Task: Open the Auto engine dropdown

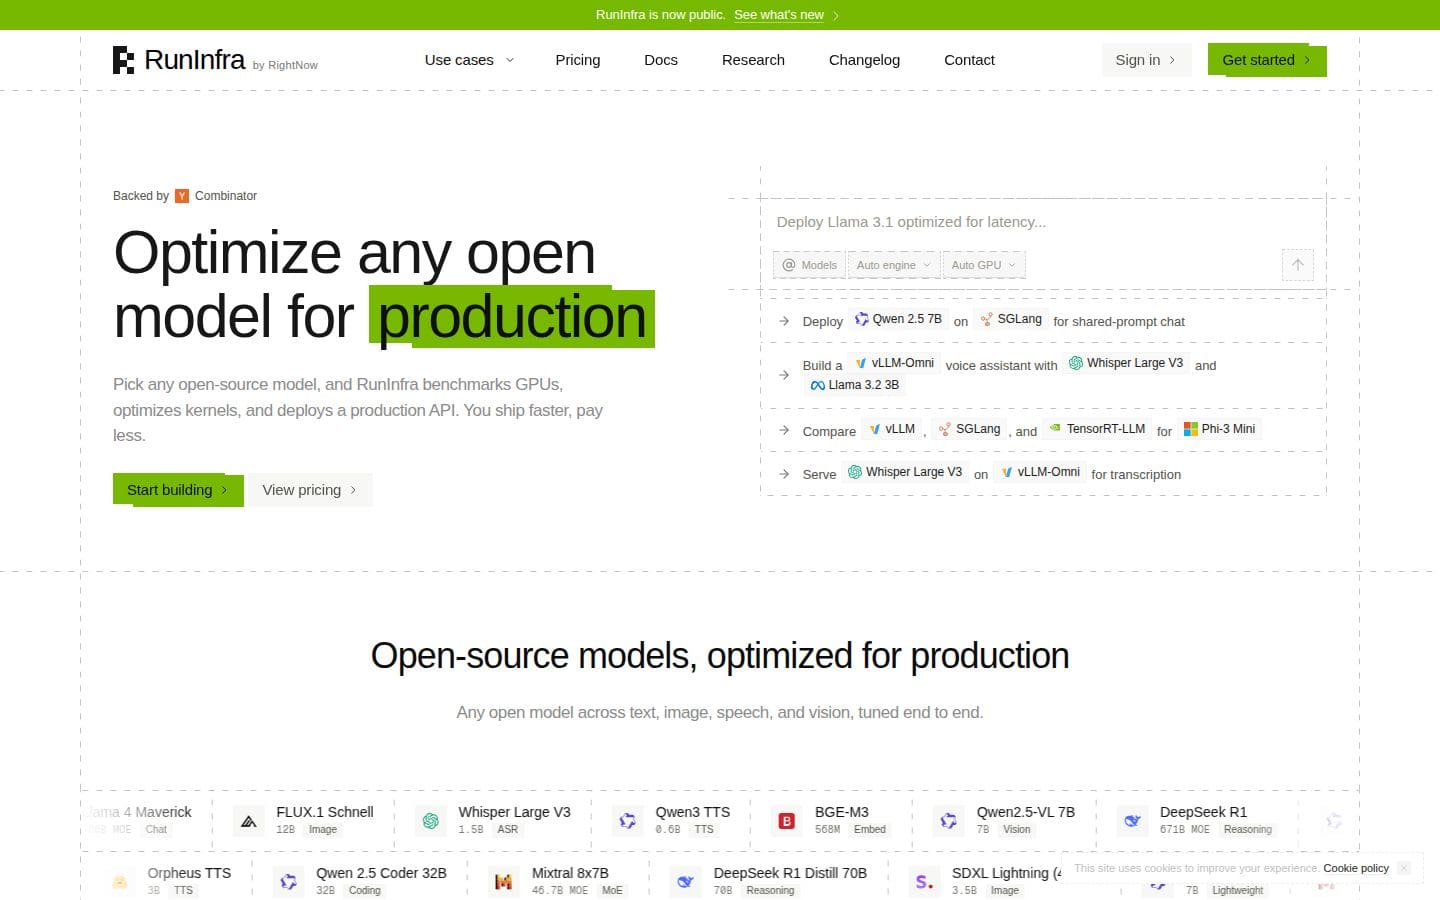Action: 894,265
